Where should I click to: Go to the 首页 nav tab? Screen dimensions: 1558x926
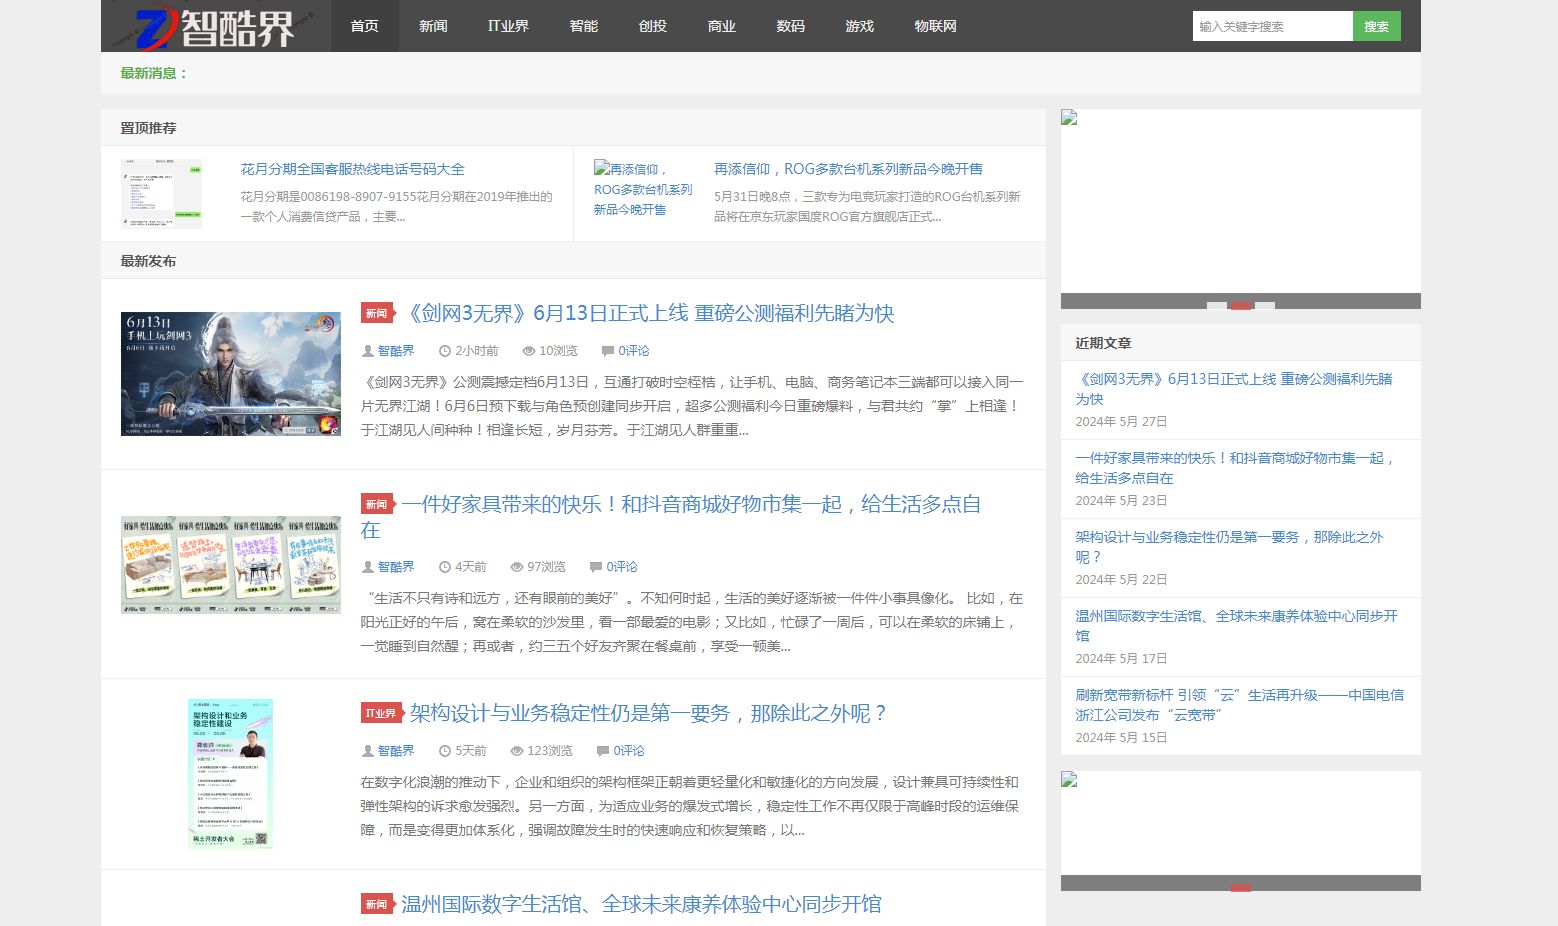[365, 26]
